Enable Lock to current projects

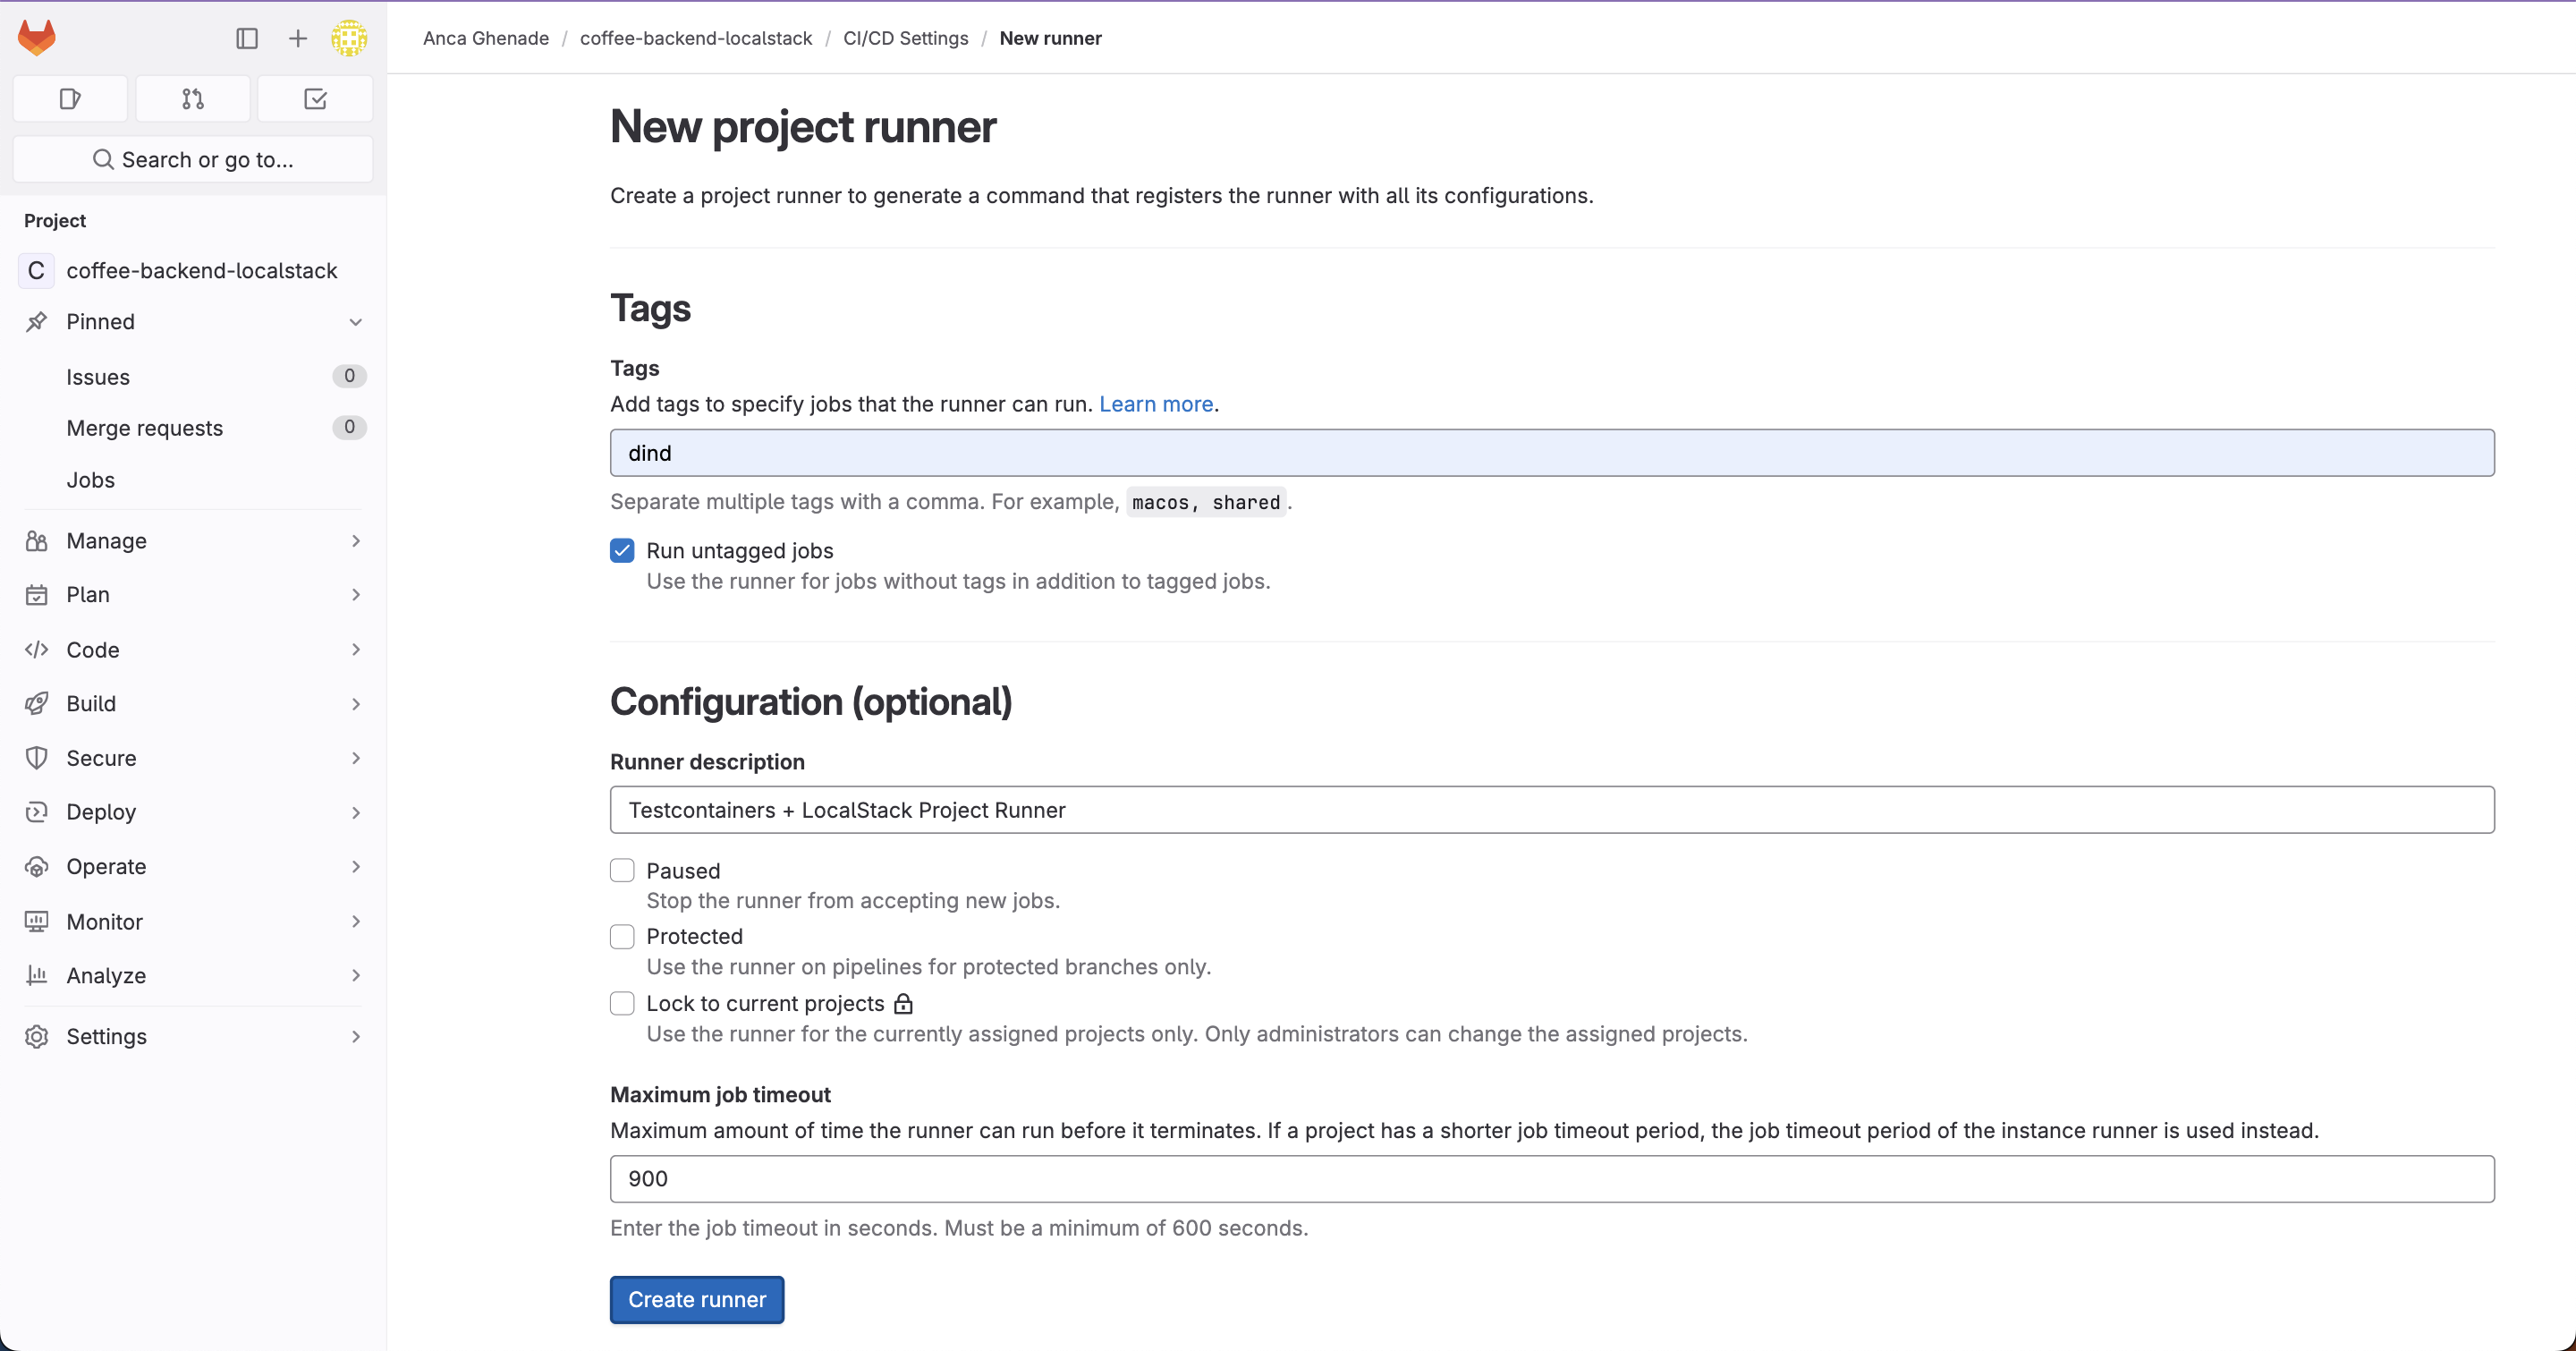click(622, 1003)
